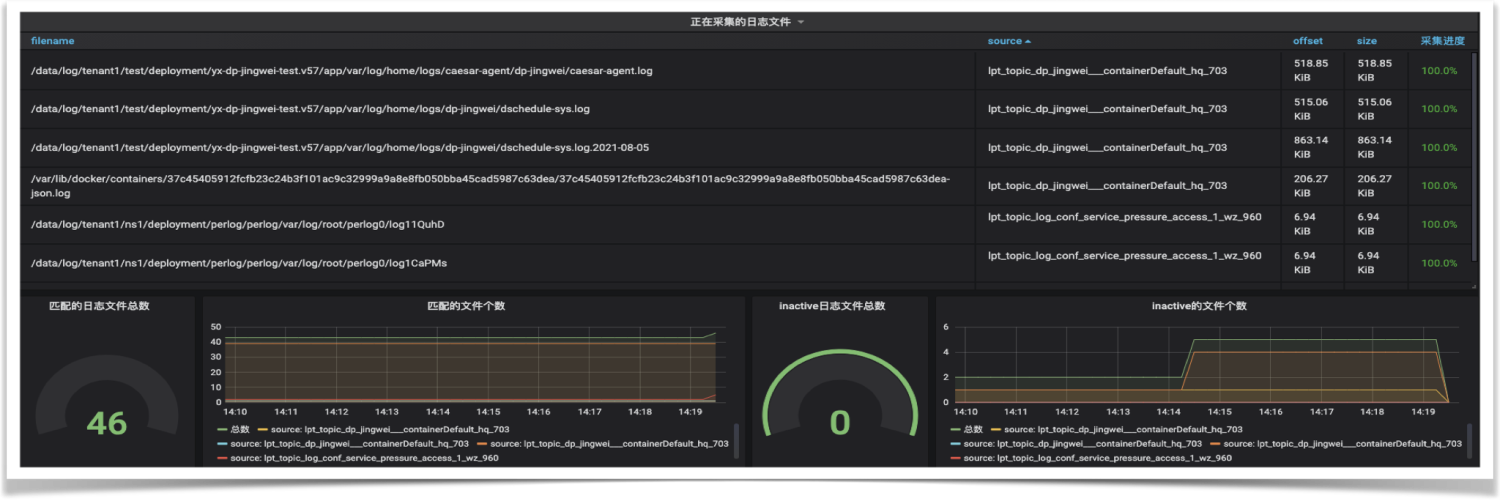This screenshot has height=501, width=1500.
Task: Toggle red pressure_access_1_wz_960 legend in inactive的文件个数 chart
Action: click(x=1090, y=458)
